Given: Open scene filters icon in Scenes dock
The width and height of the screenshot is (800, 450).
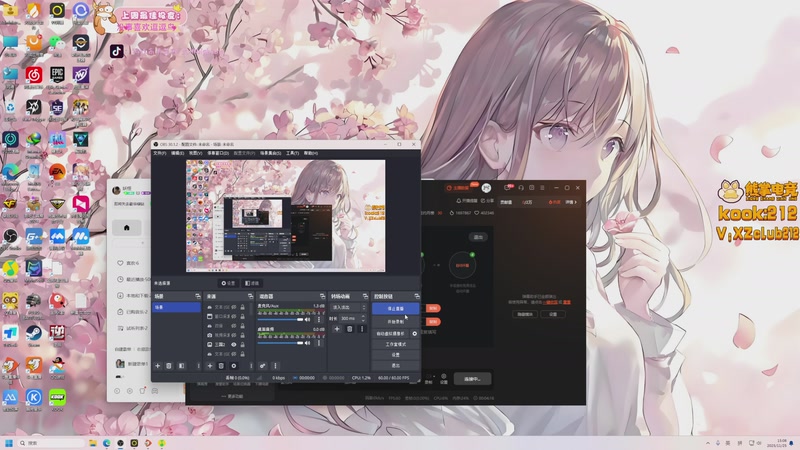Looking at the screenshot, I should pyautogui.click(x=181, y=366).
